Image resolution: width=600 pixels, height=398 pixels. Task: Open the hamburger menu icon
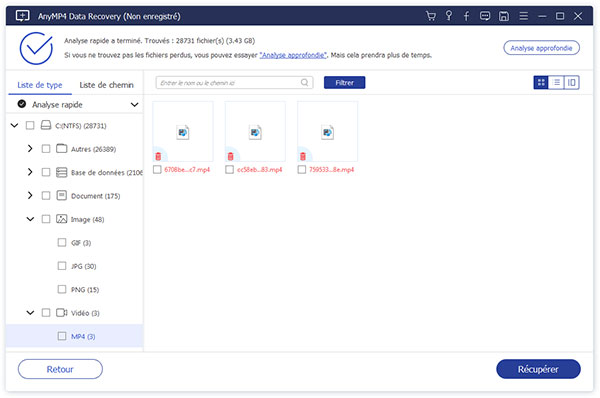pos(523,16)
